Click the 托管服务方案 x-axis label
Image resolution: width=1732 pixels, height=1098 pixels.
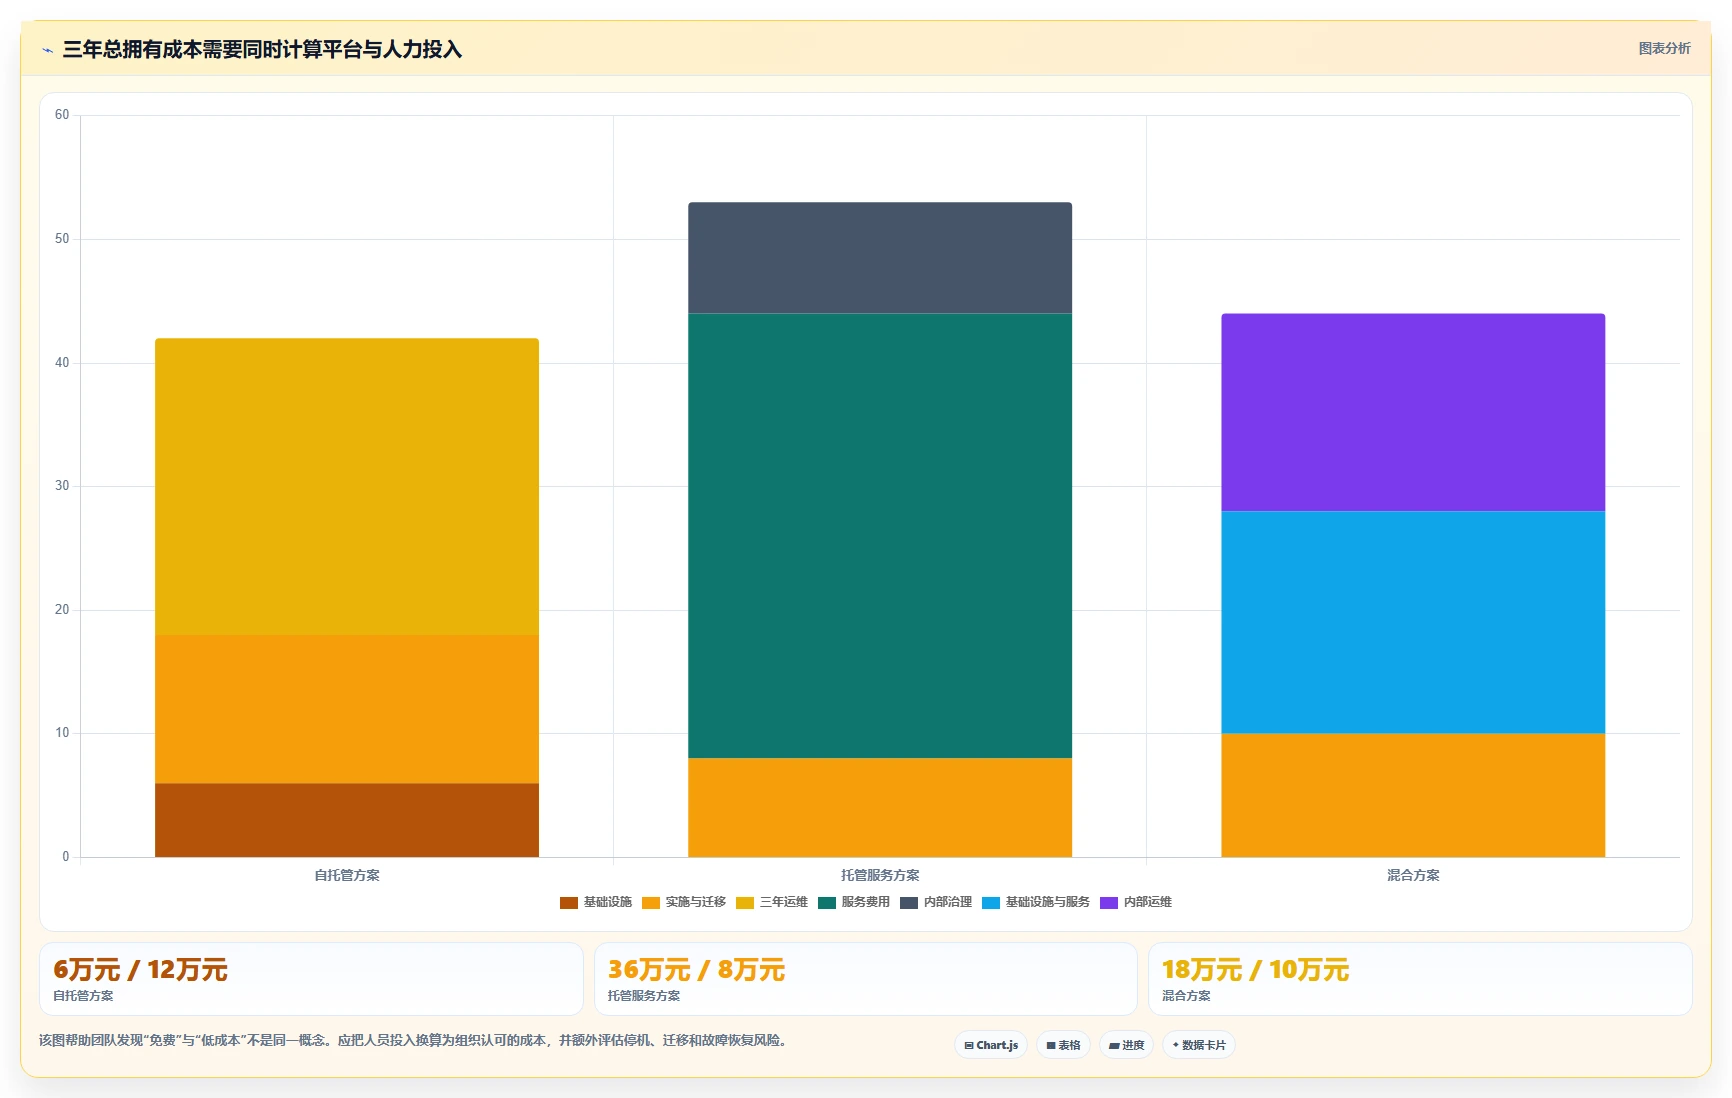click(880, 875)
